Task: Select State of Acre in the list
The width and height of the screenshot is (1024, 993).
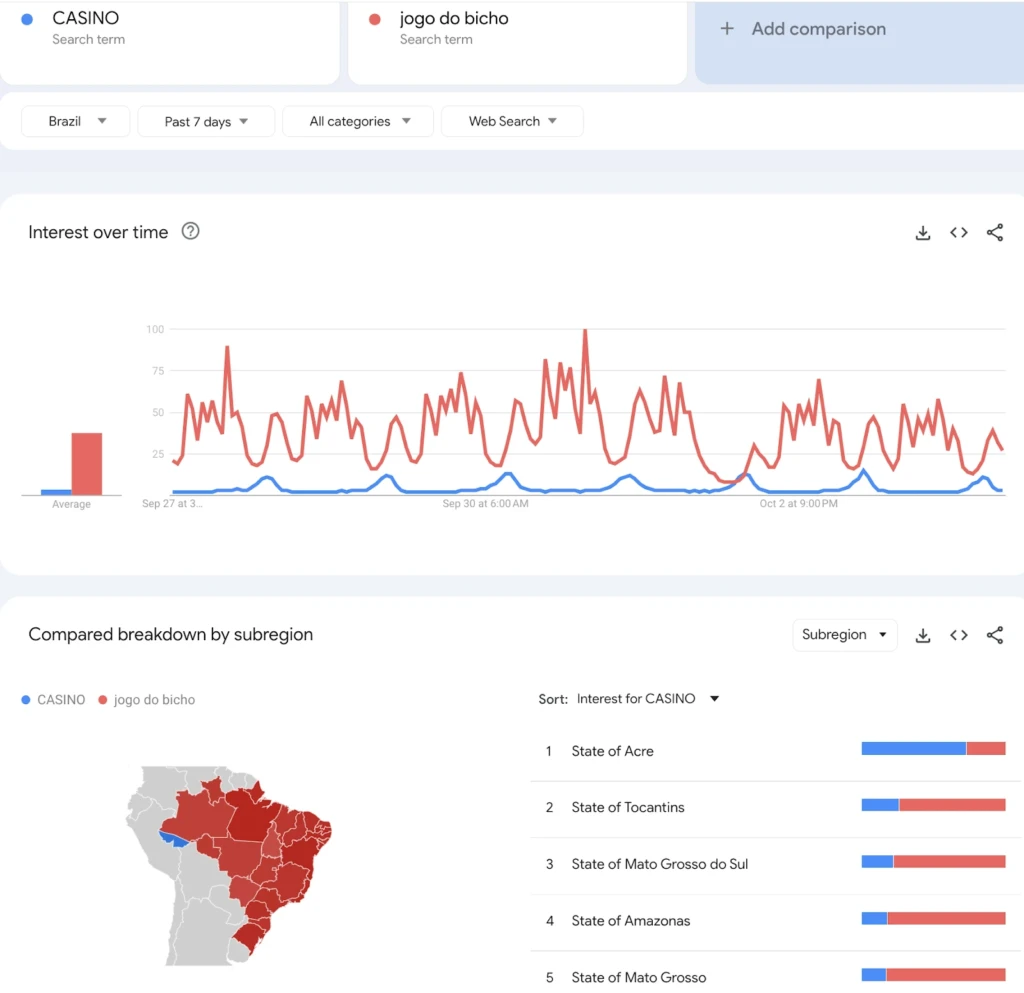Action: (x=775, y=751)
